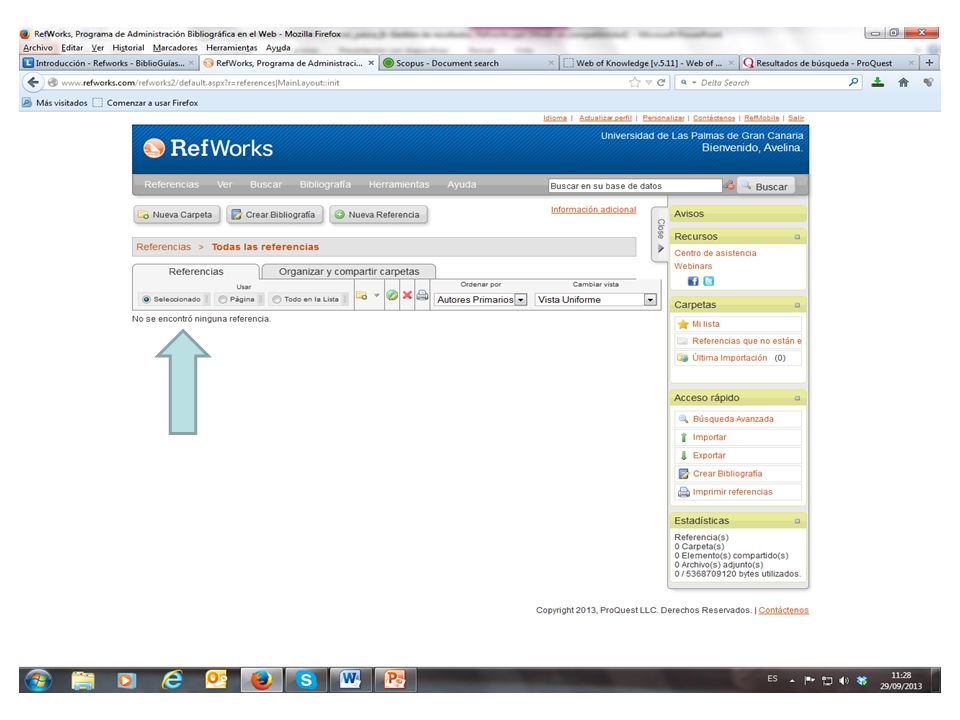This screenshot has height=720, width=960.
Task: Click in Buscar en su base de datos field
Action: 635,186
